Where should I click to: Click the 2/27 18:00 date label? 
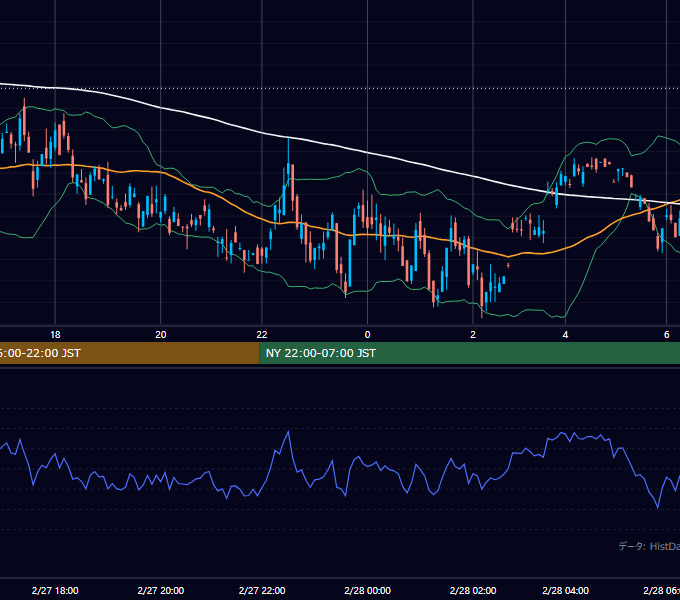55,590
